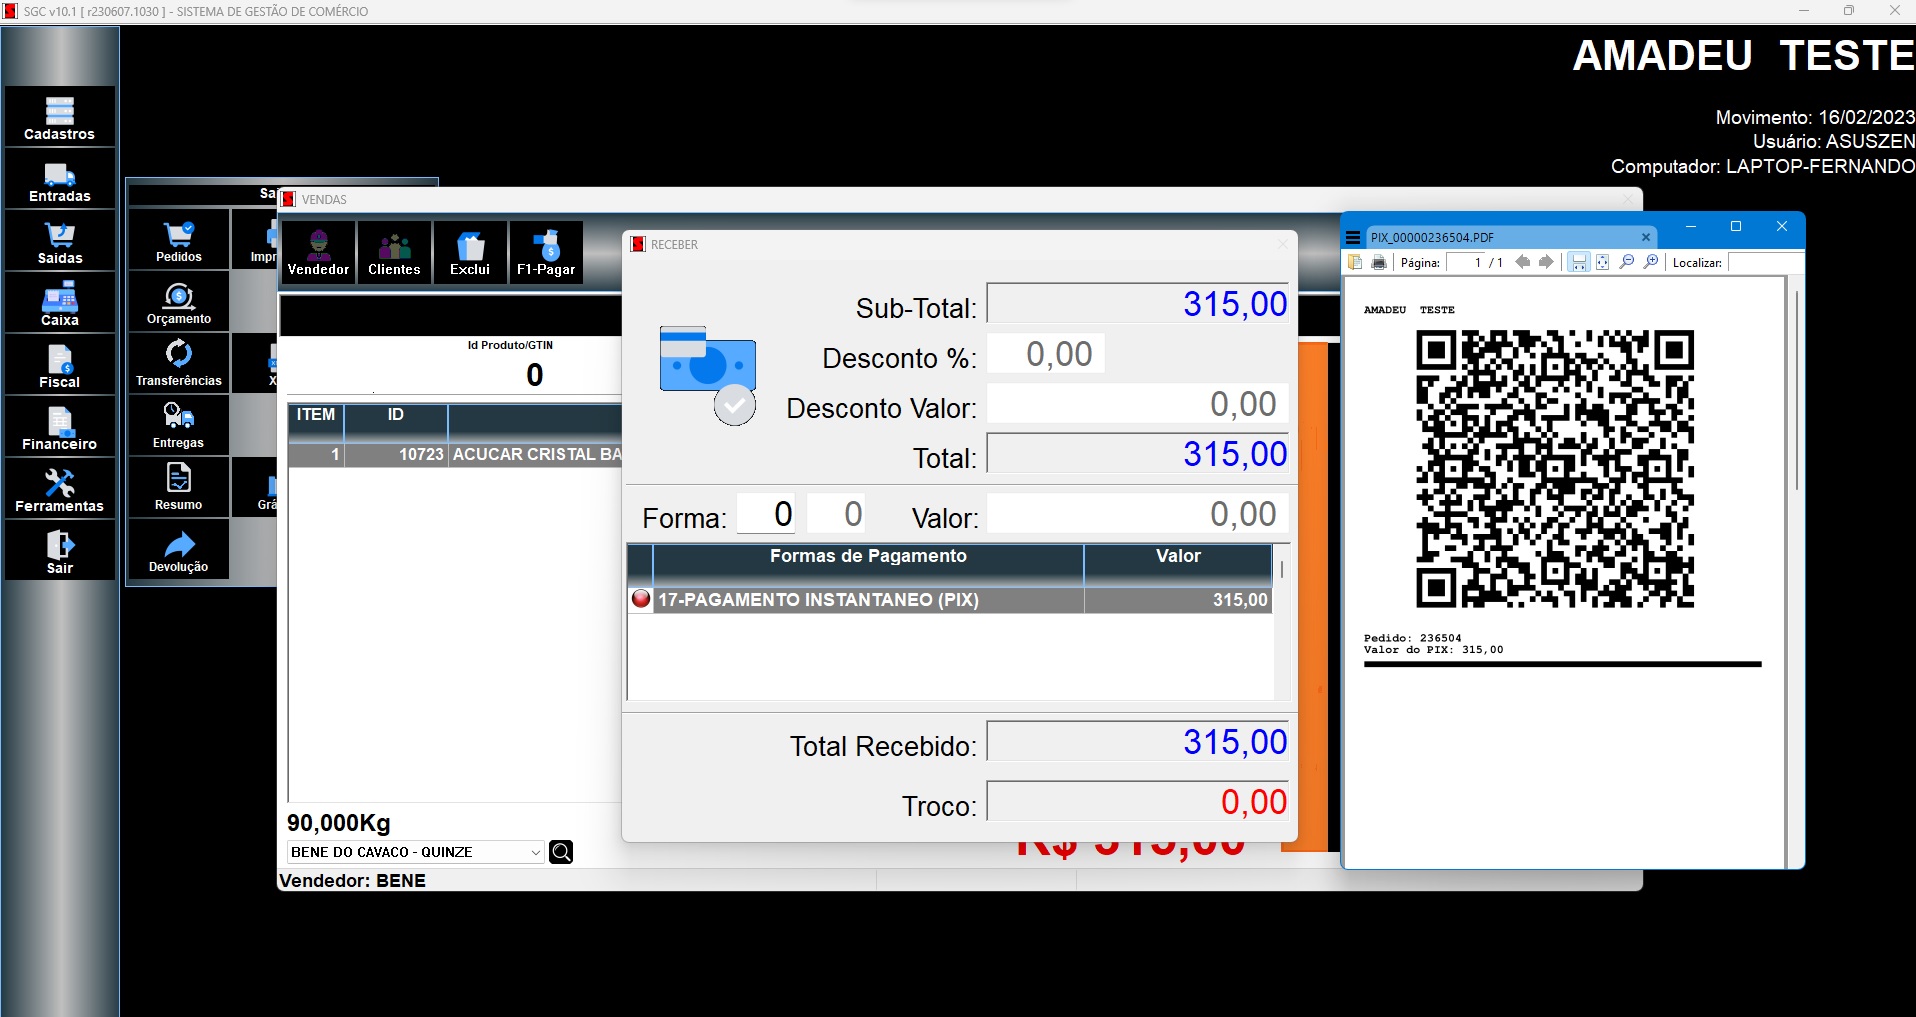The image size is (1916, 1017).
Task: Click the page number field in PDF viewer
Action: pos(1466,262)
